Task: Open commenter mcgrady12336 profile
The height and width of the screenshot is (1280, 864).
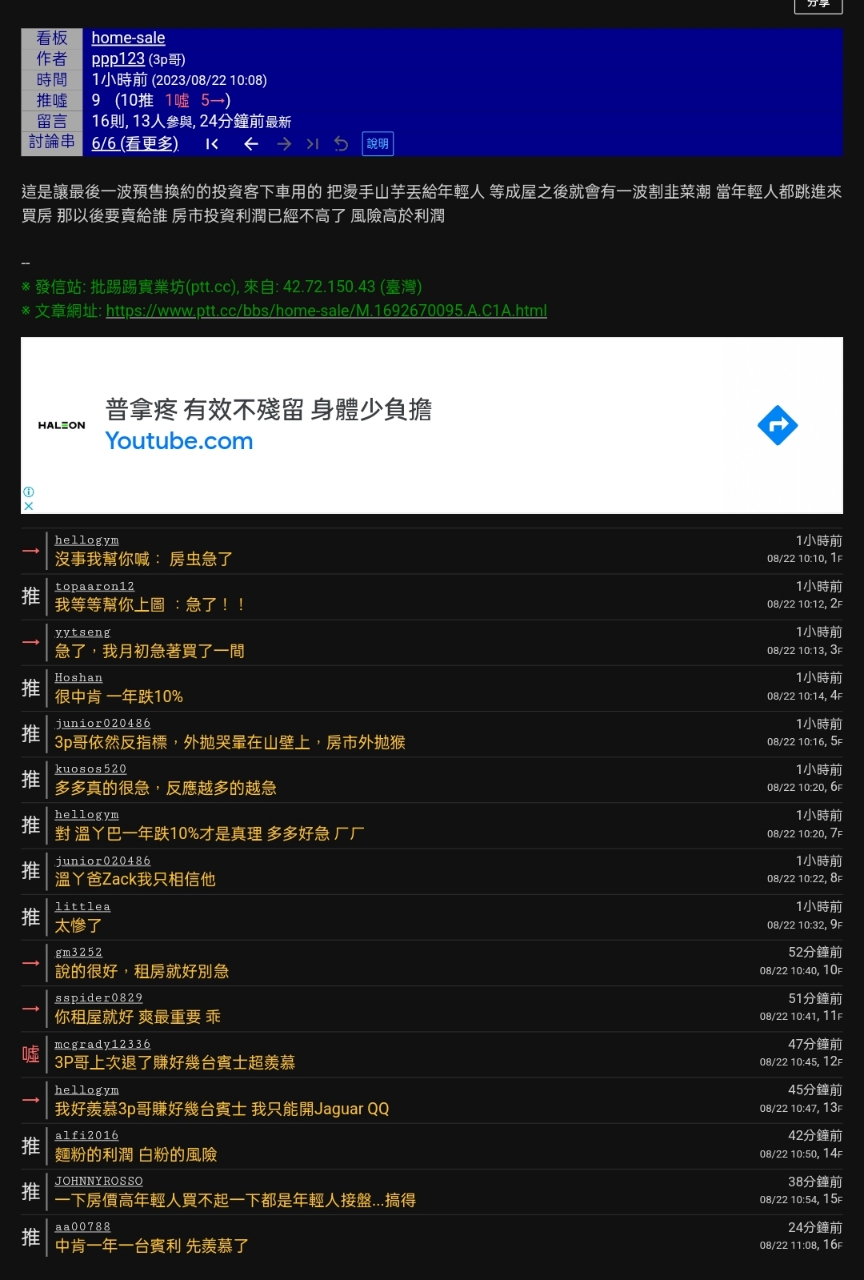Action: pos(102,1044)
